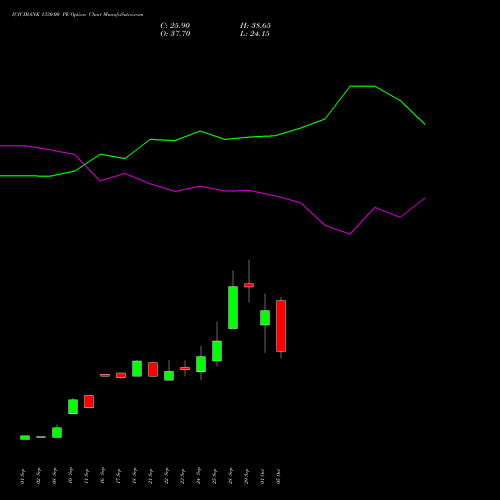Click the 01 Sep date label
The image size is (500, 500).
tap(22, 476)
